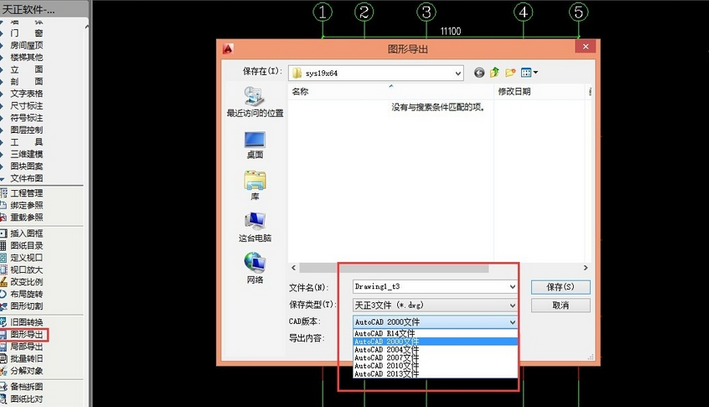Open 最近访问的位置 in places bar
This screenshot has height=407, width=709.
click(255, 102)
